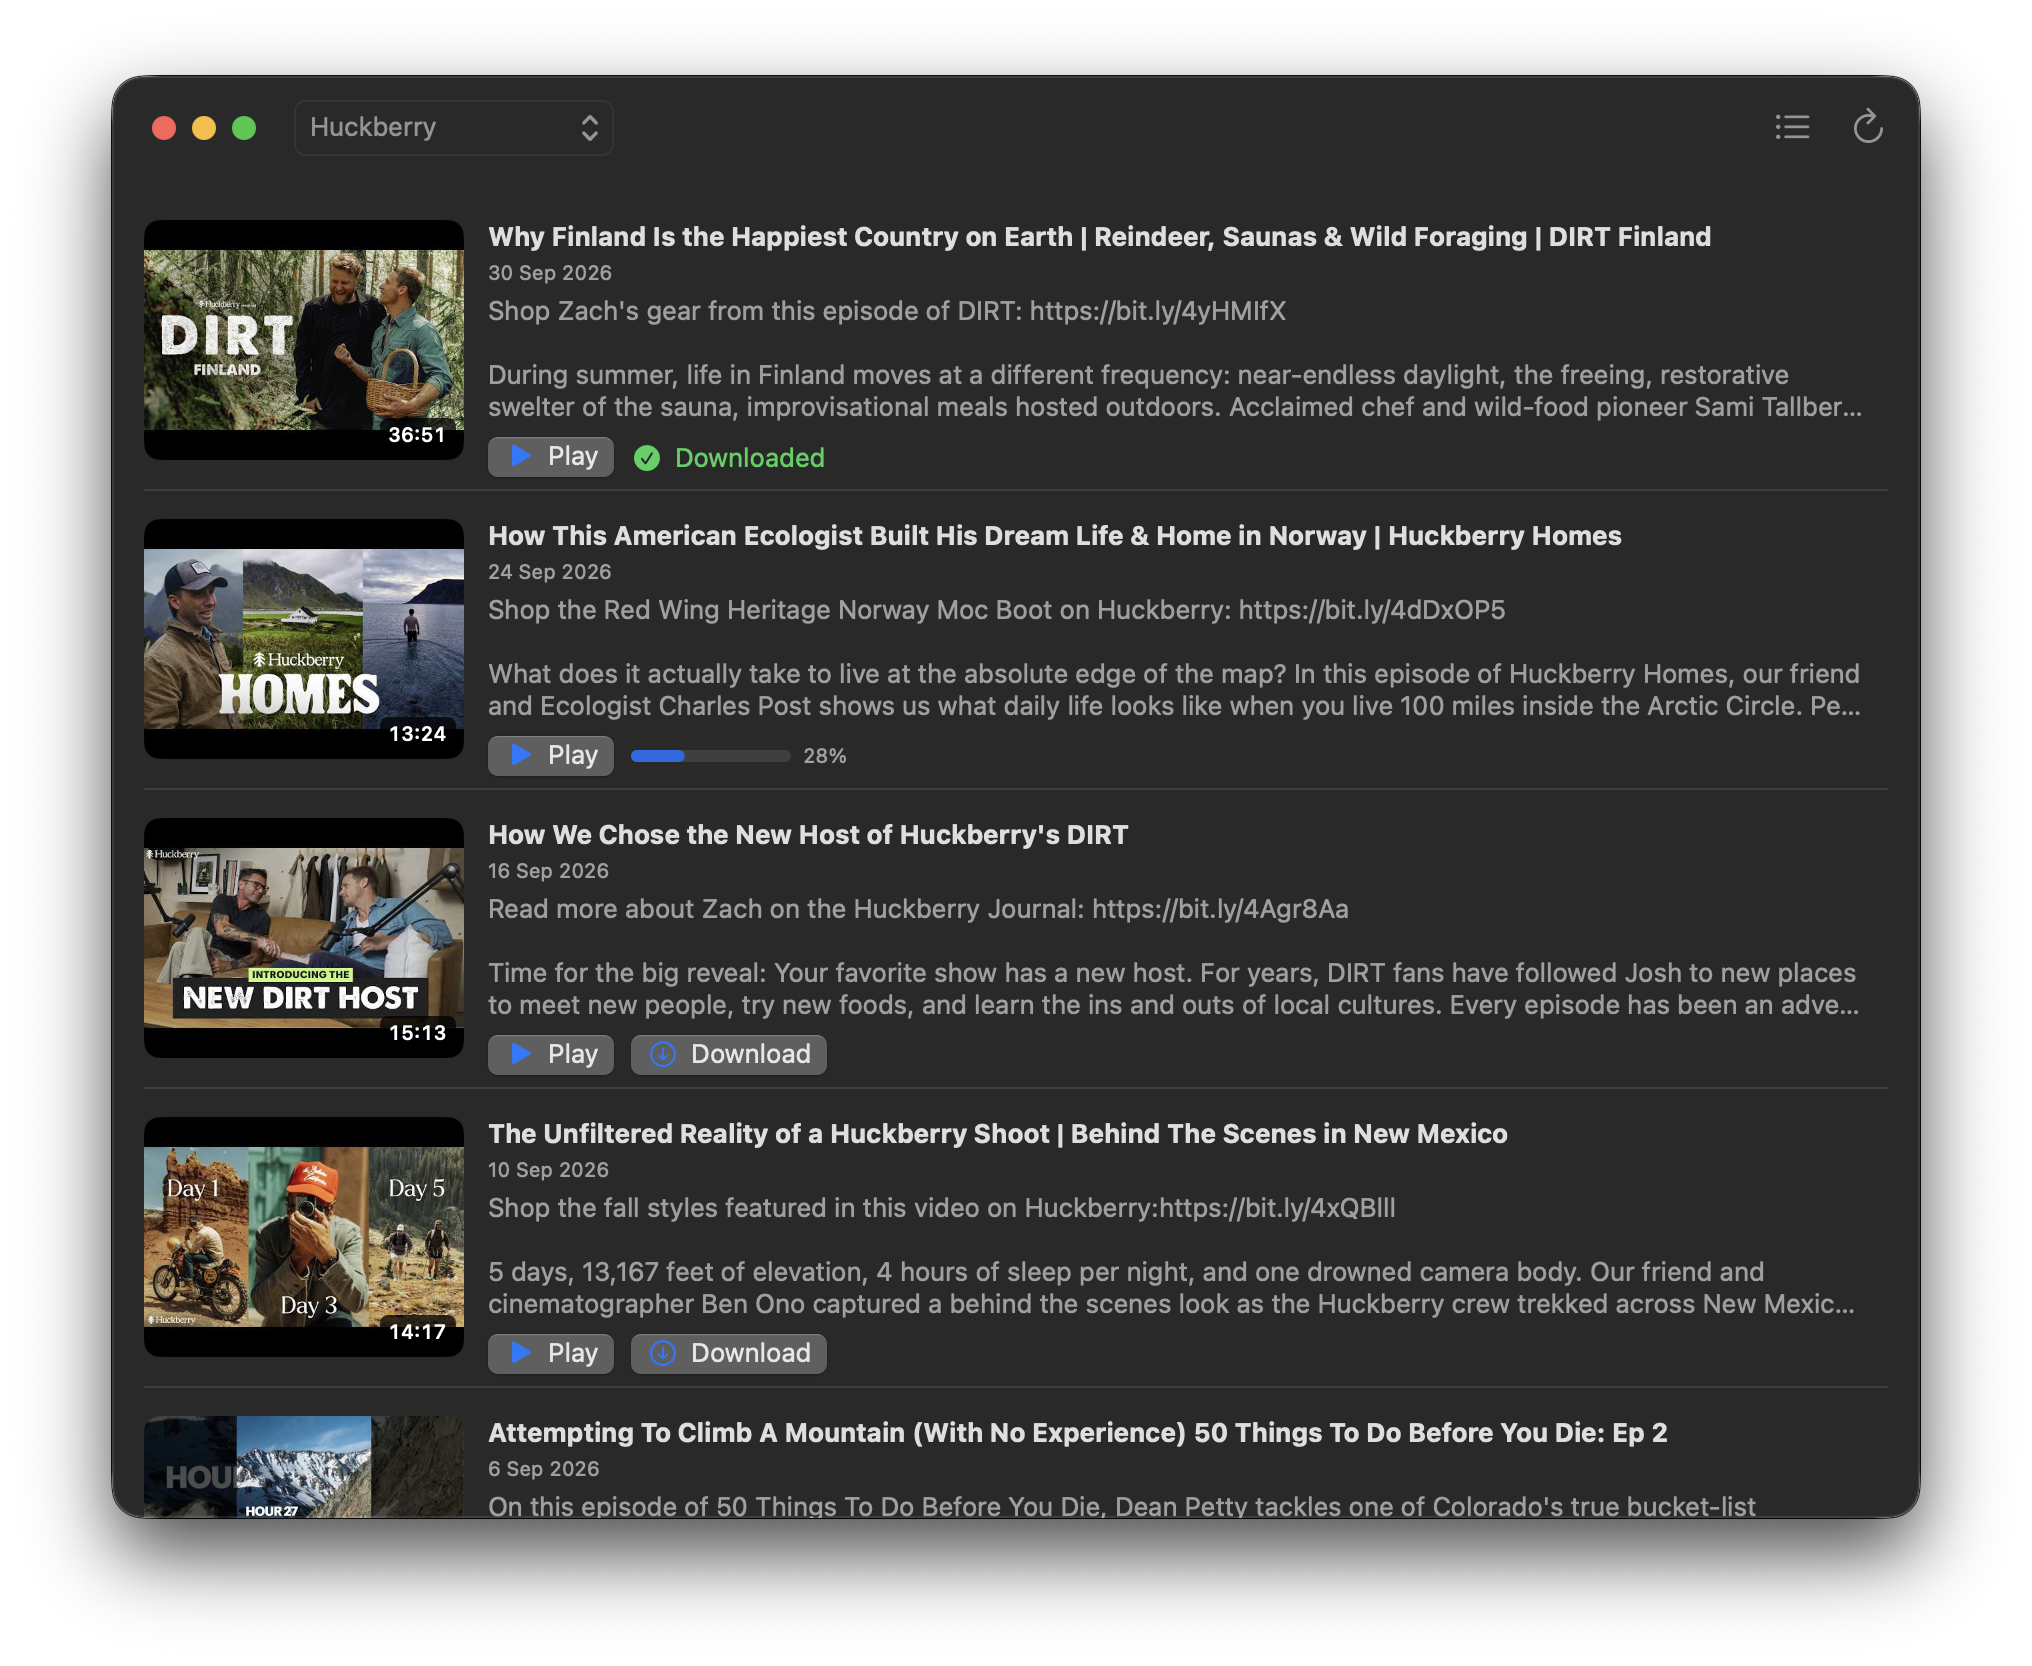Click the bit.ly/4dDxOP5 Red Wing boot link
The height and width of the screenshot is (1666, 2032).
pyautogui.click(x=1372, y=610)
